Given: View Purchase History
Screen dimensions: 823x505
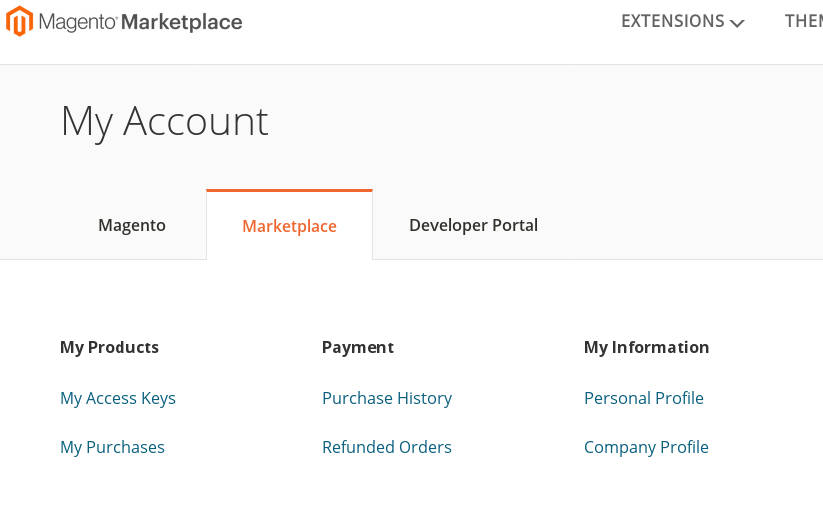Looking at the screenshot, I should pyautogui.click(x=387, y=398).
